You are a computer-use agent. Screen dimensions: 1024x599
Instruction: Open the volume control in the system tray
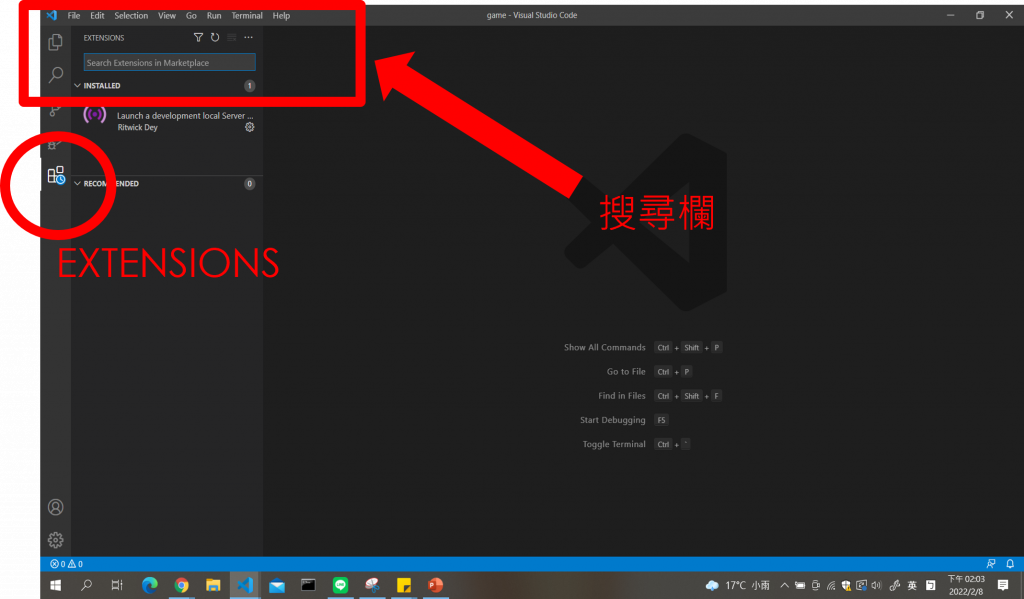click(x=876, y=585)
